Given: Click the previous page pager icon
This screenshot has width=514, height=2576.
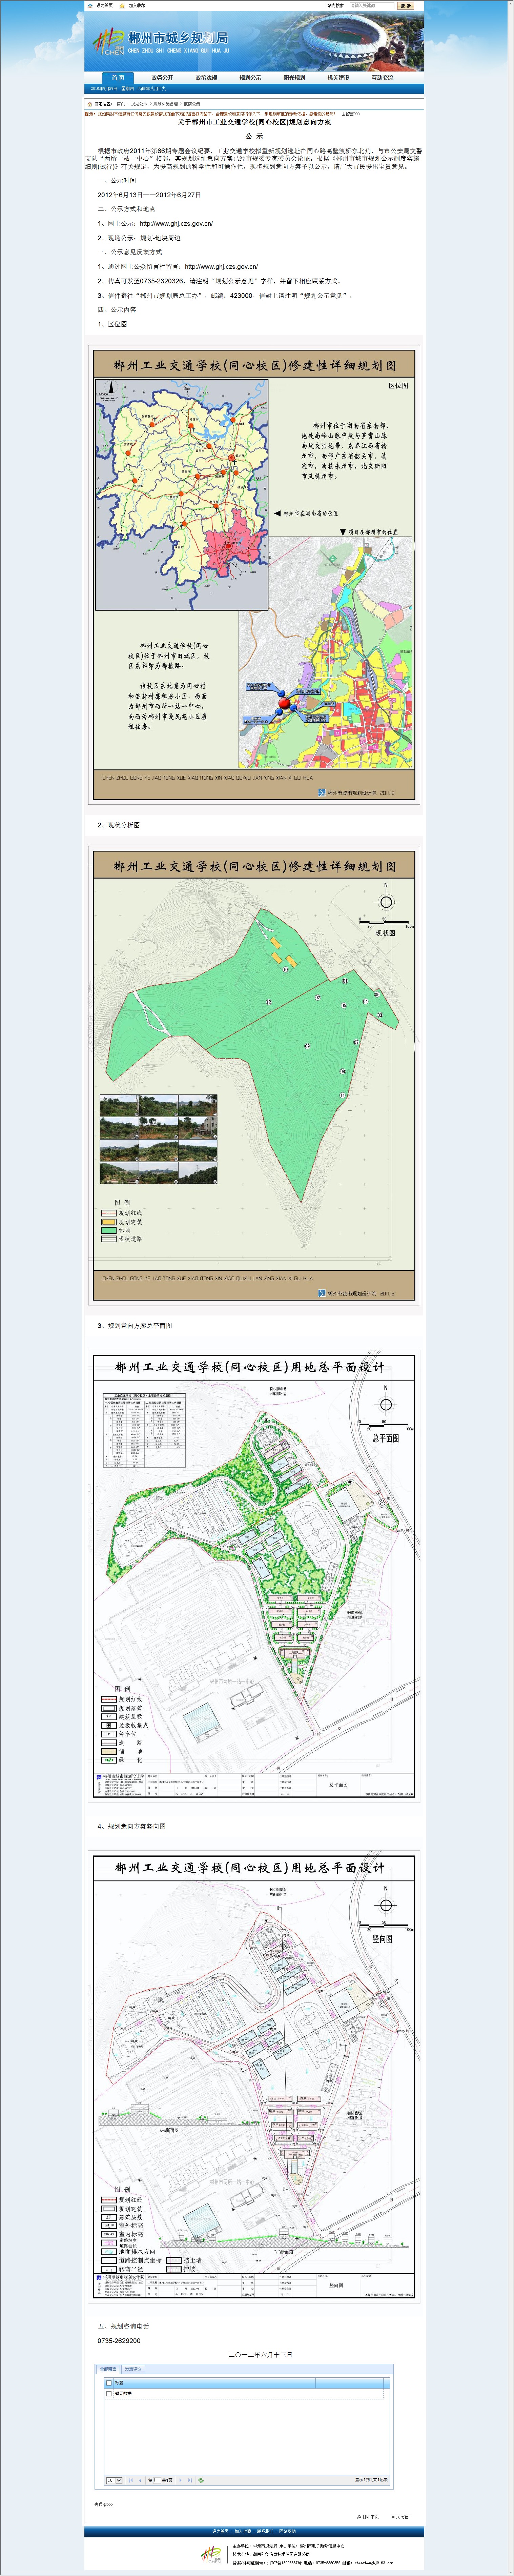Looking at the screenshot, I should (140, 2480).
